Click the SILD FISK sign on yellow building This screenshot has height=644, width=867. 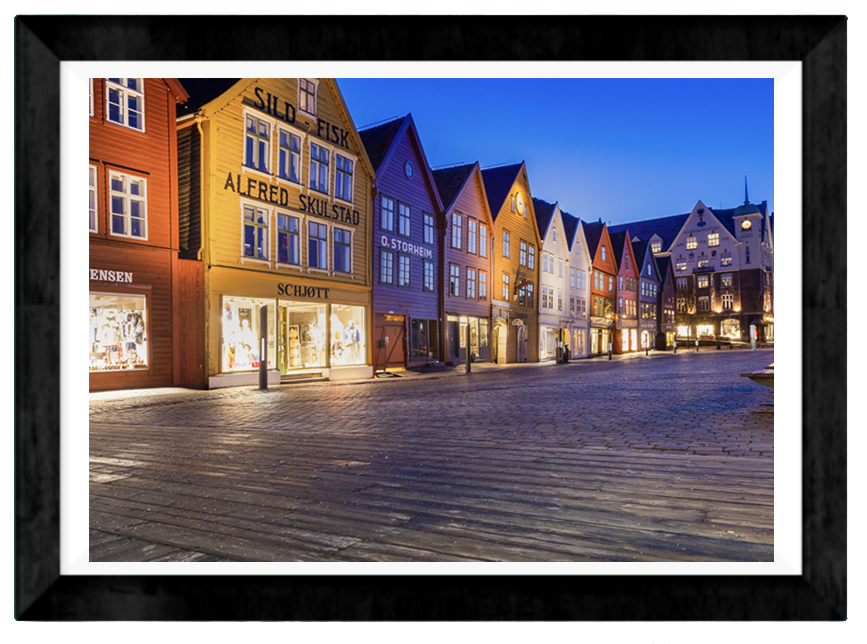point(301,117)
